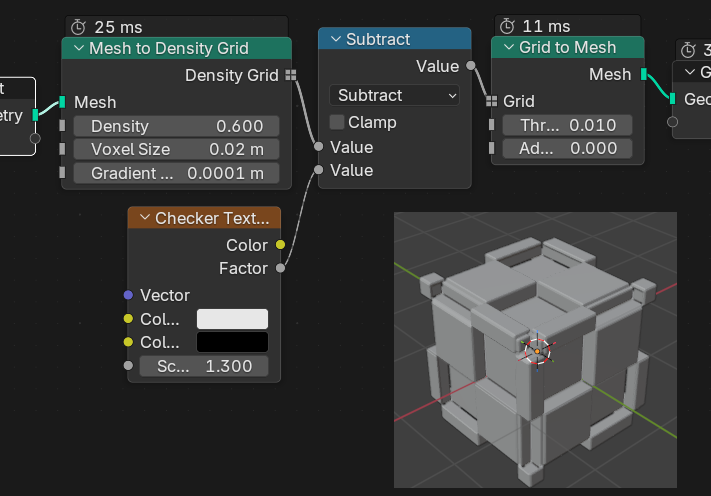This screenshot has width=711, height=496.
Task: Open the Subtract operation dropdown
Action: (395, 95)
